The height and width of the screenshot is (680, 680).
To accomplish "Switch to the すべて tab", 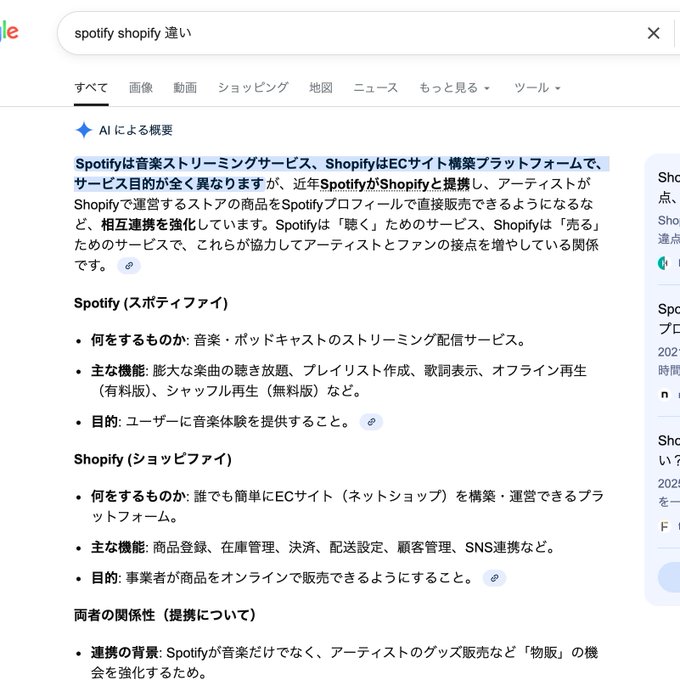I will [x=91, y=88].
